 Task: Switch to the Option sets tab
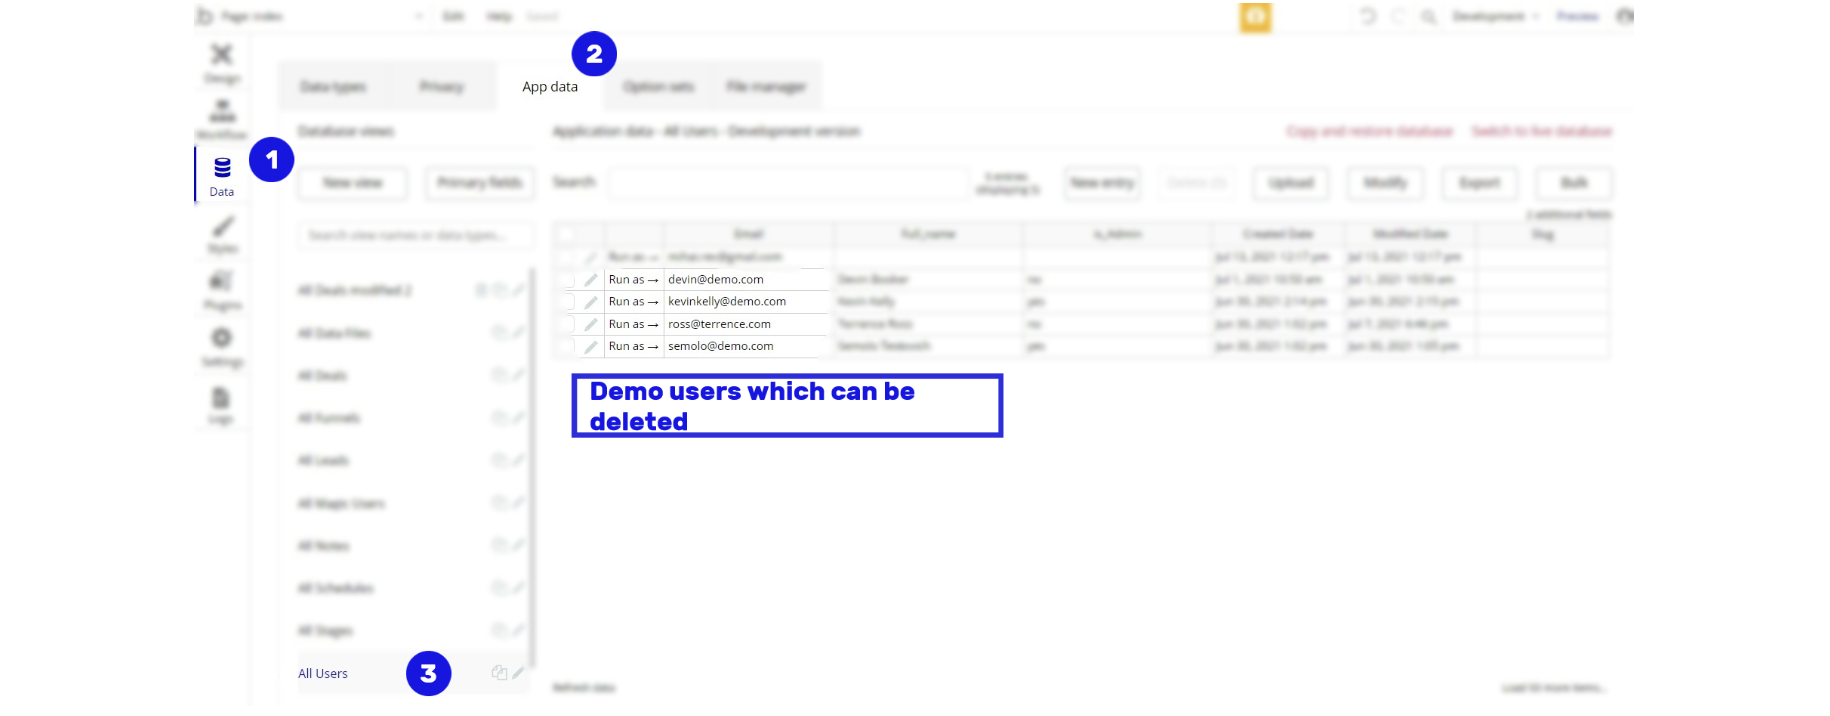click(658, 87)
